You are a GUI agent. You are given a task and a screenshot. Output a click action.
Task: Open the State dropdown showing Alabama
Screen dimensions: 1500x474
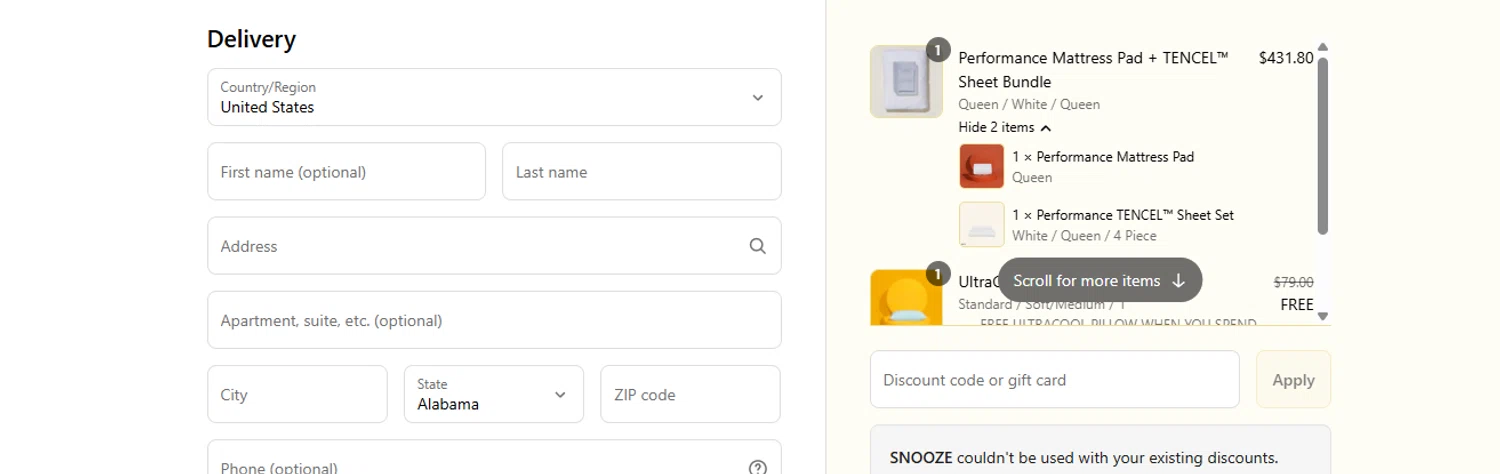point(493,394)
